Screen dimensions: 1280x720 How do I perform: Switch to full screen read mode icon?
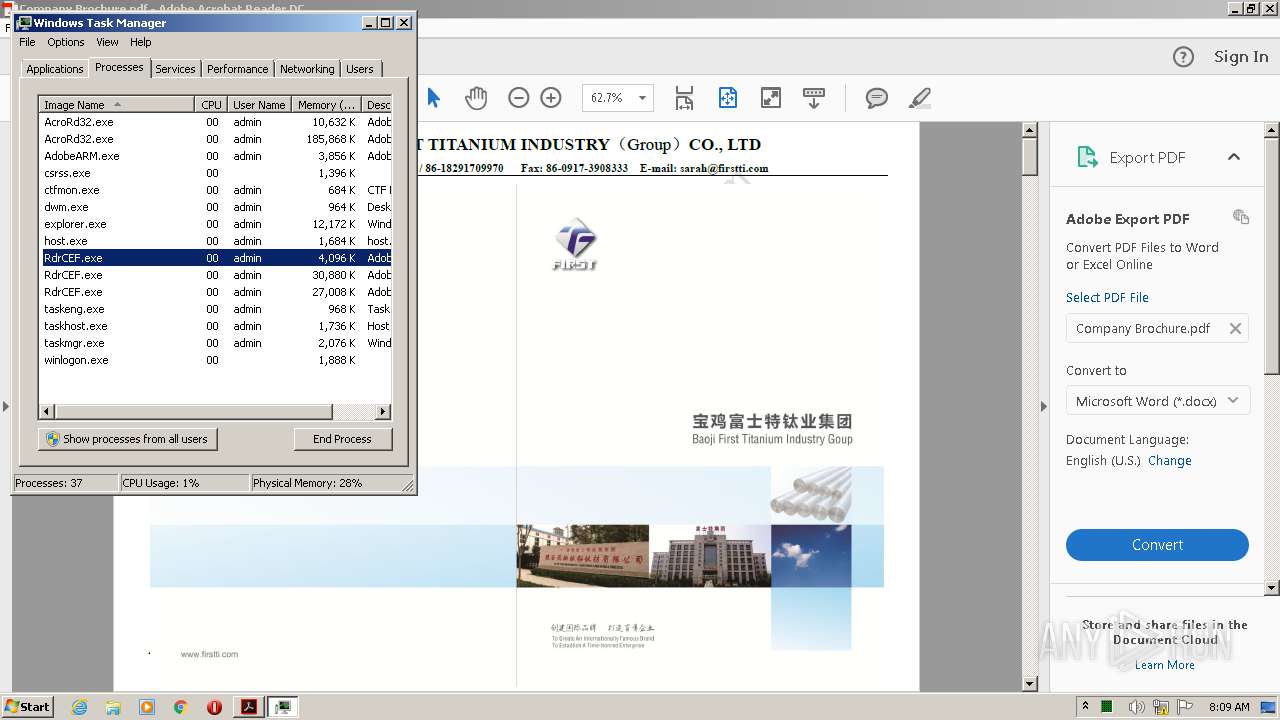771,98
